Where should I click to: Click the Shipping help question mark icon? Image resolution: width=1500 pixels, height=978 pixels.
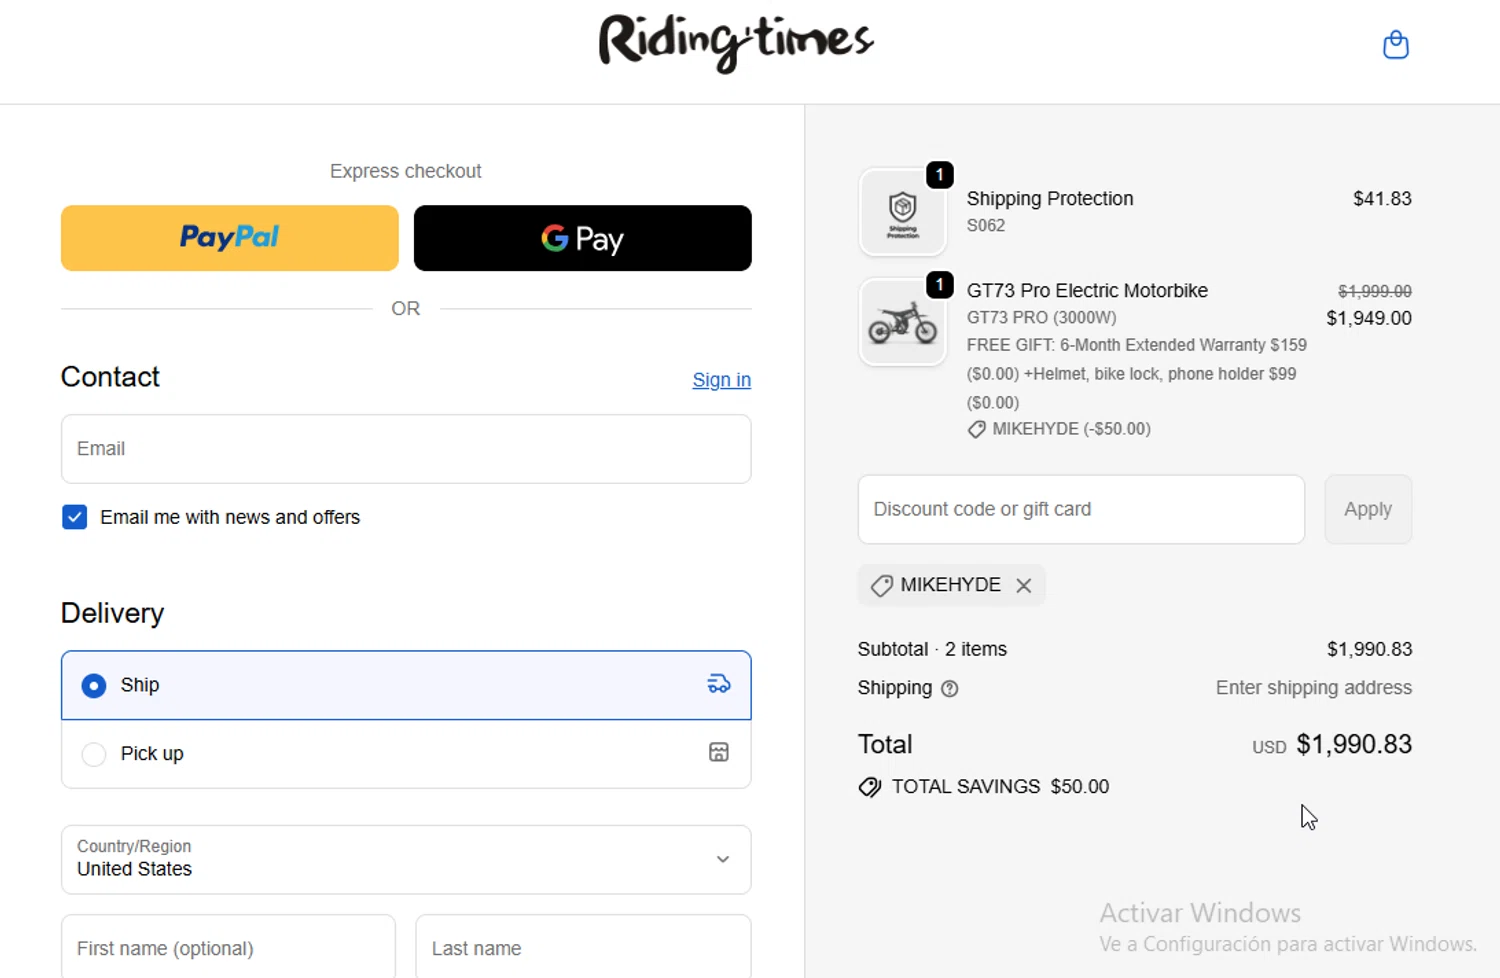point(950,688)
